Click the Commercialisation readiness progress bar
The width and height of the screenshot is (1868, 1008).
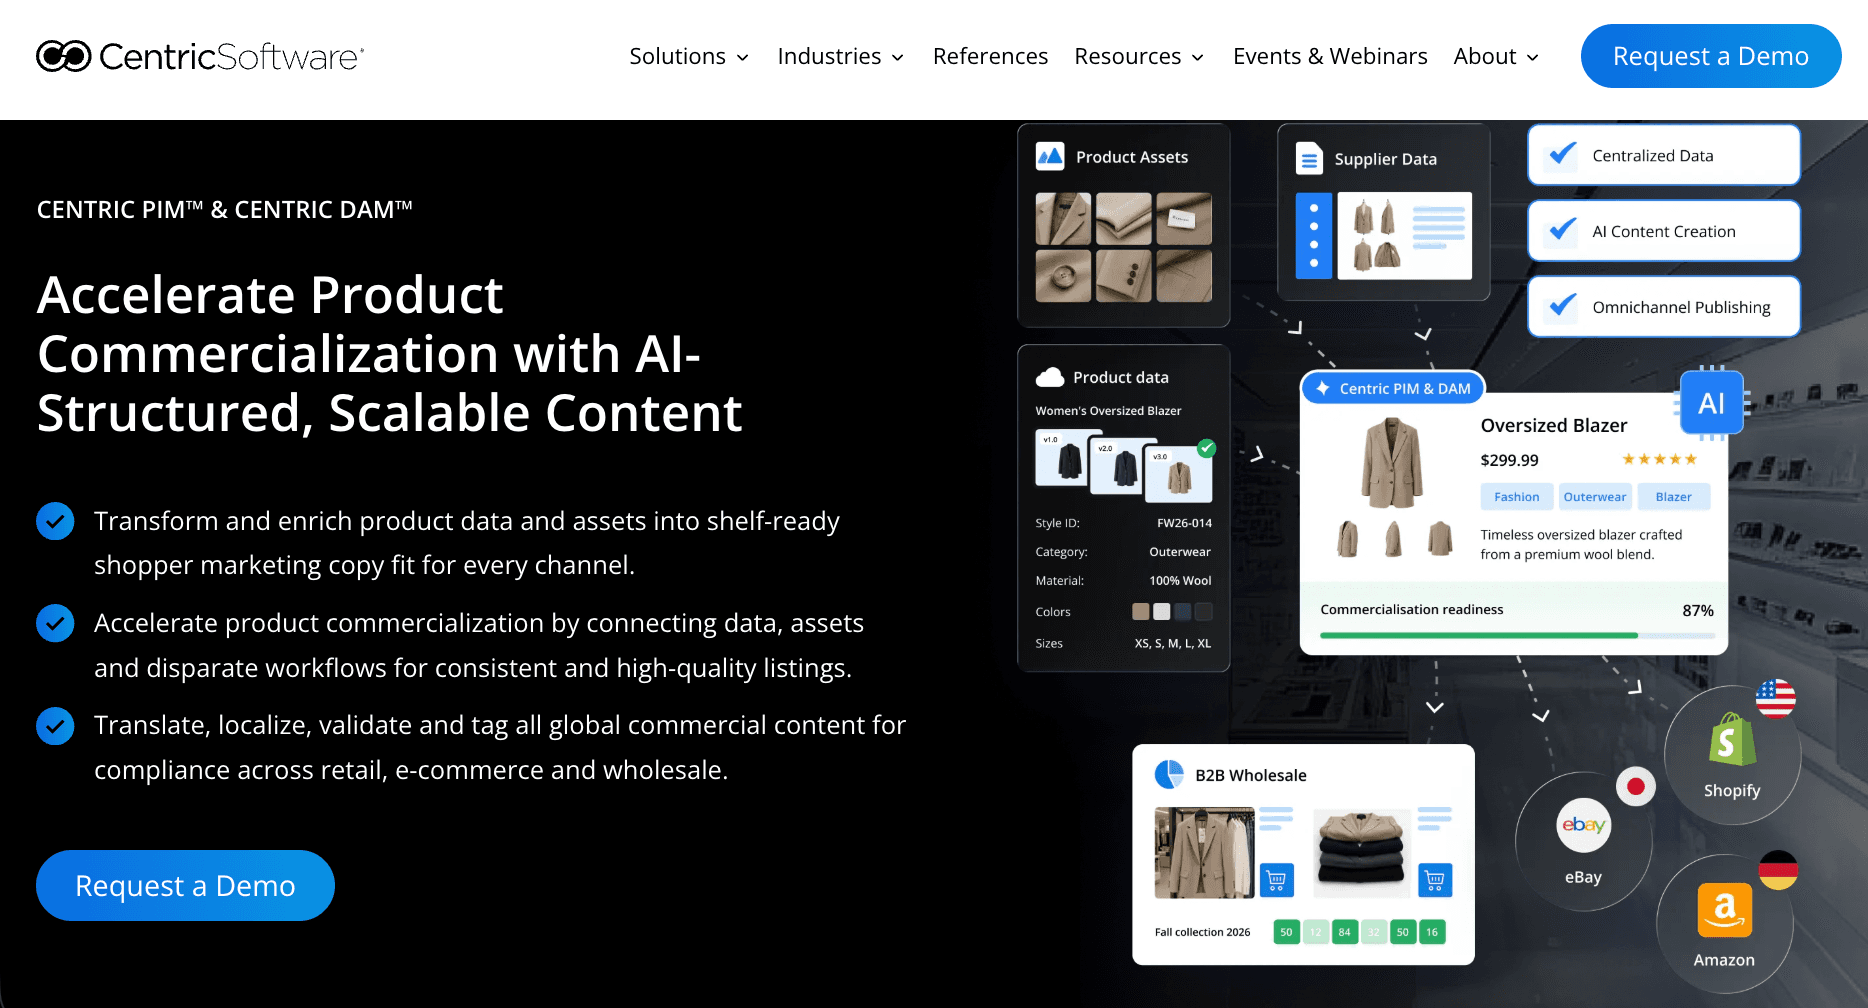[x=1517, y=635]
